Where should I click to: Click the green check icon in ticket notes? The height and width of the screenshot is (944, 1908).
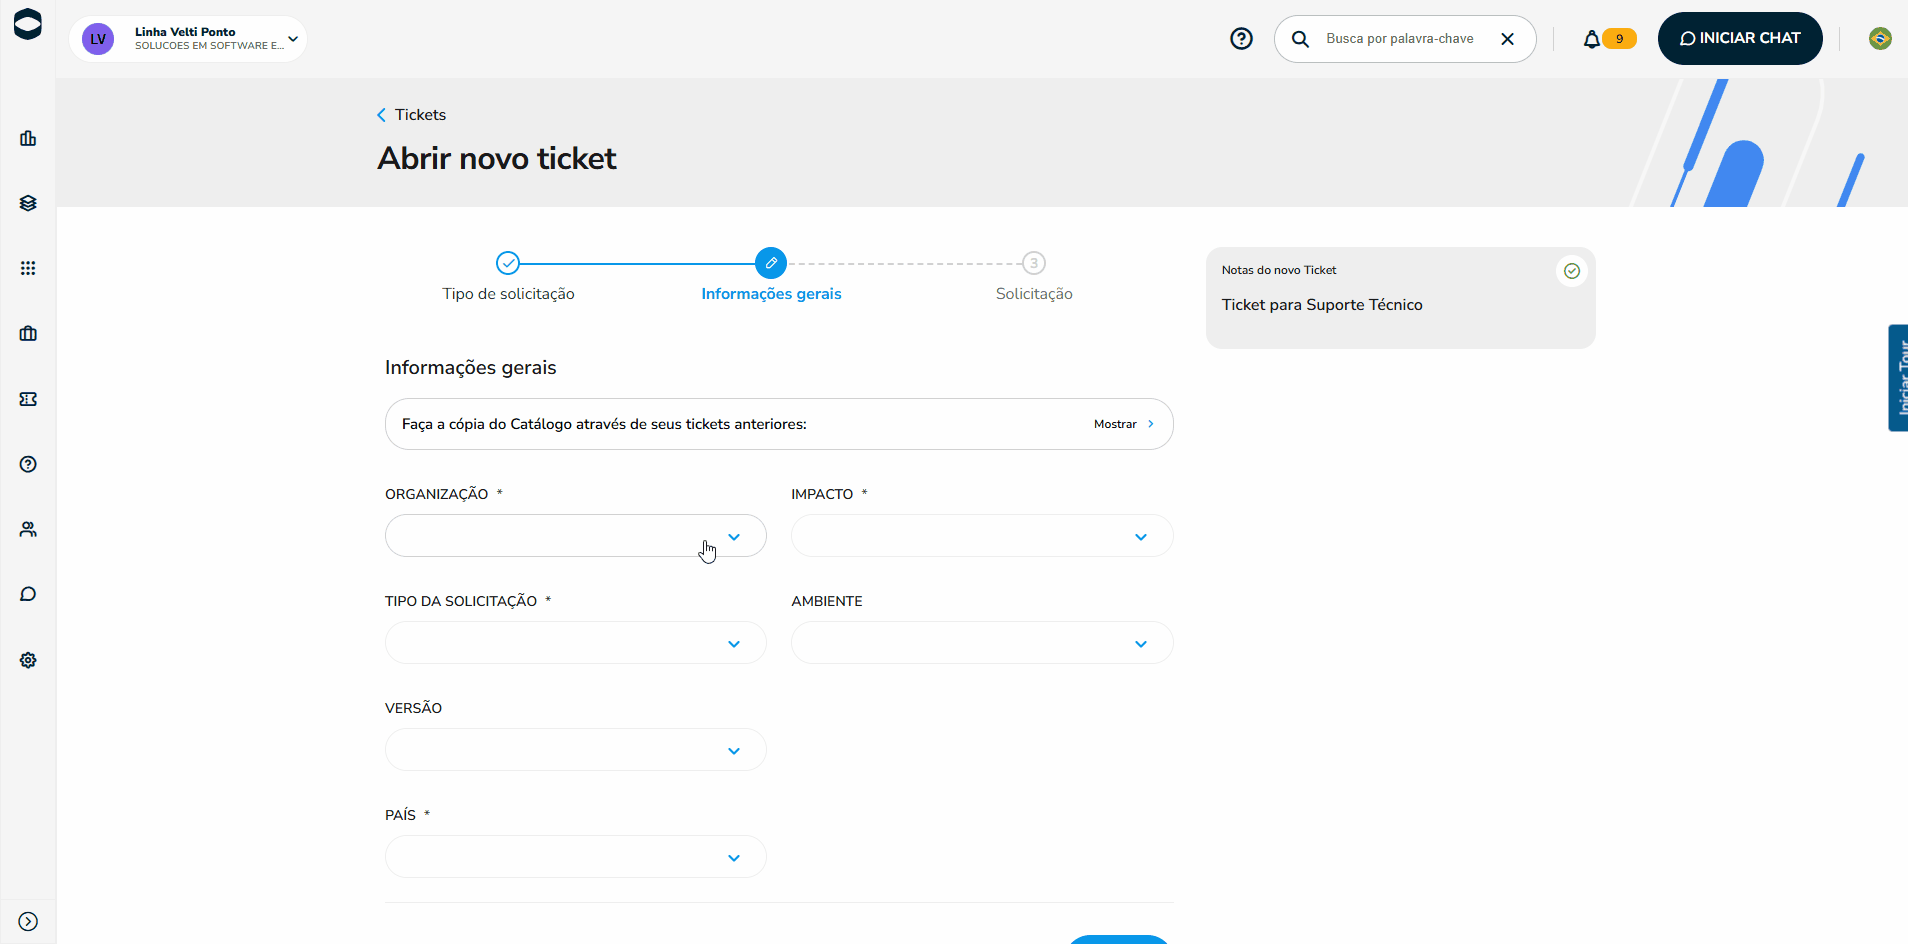tap(1572, 271)
